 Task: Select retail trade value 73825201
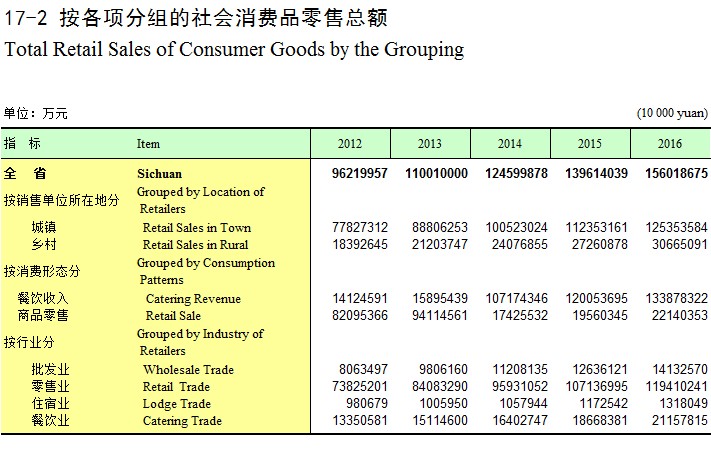(360, 386)
